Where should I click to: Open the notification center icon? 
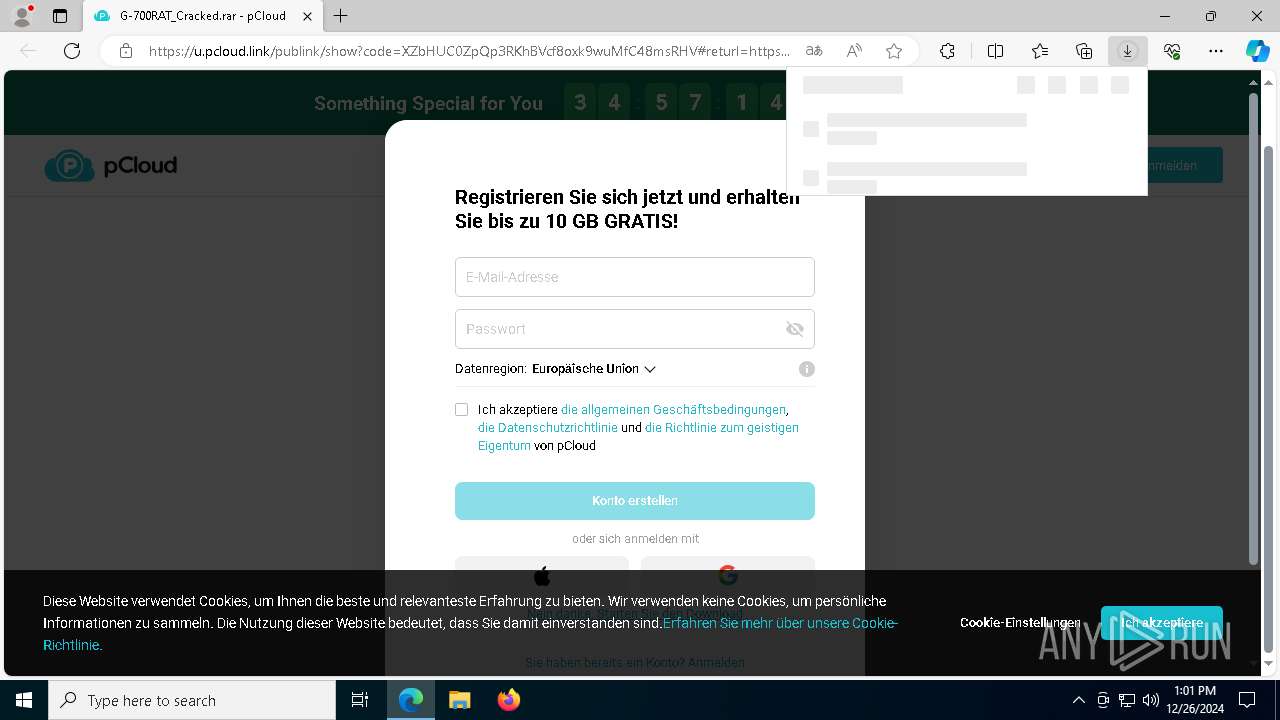(x=1247, y=700)
